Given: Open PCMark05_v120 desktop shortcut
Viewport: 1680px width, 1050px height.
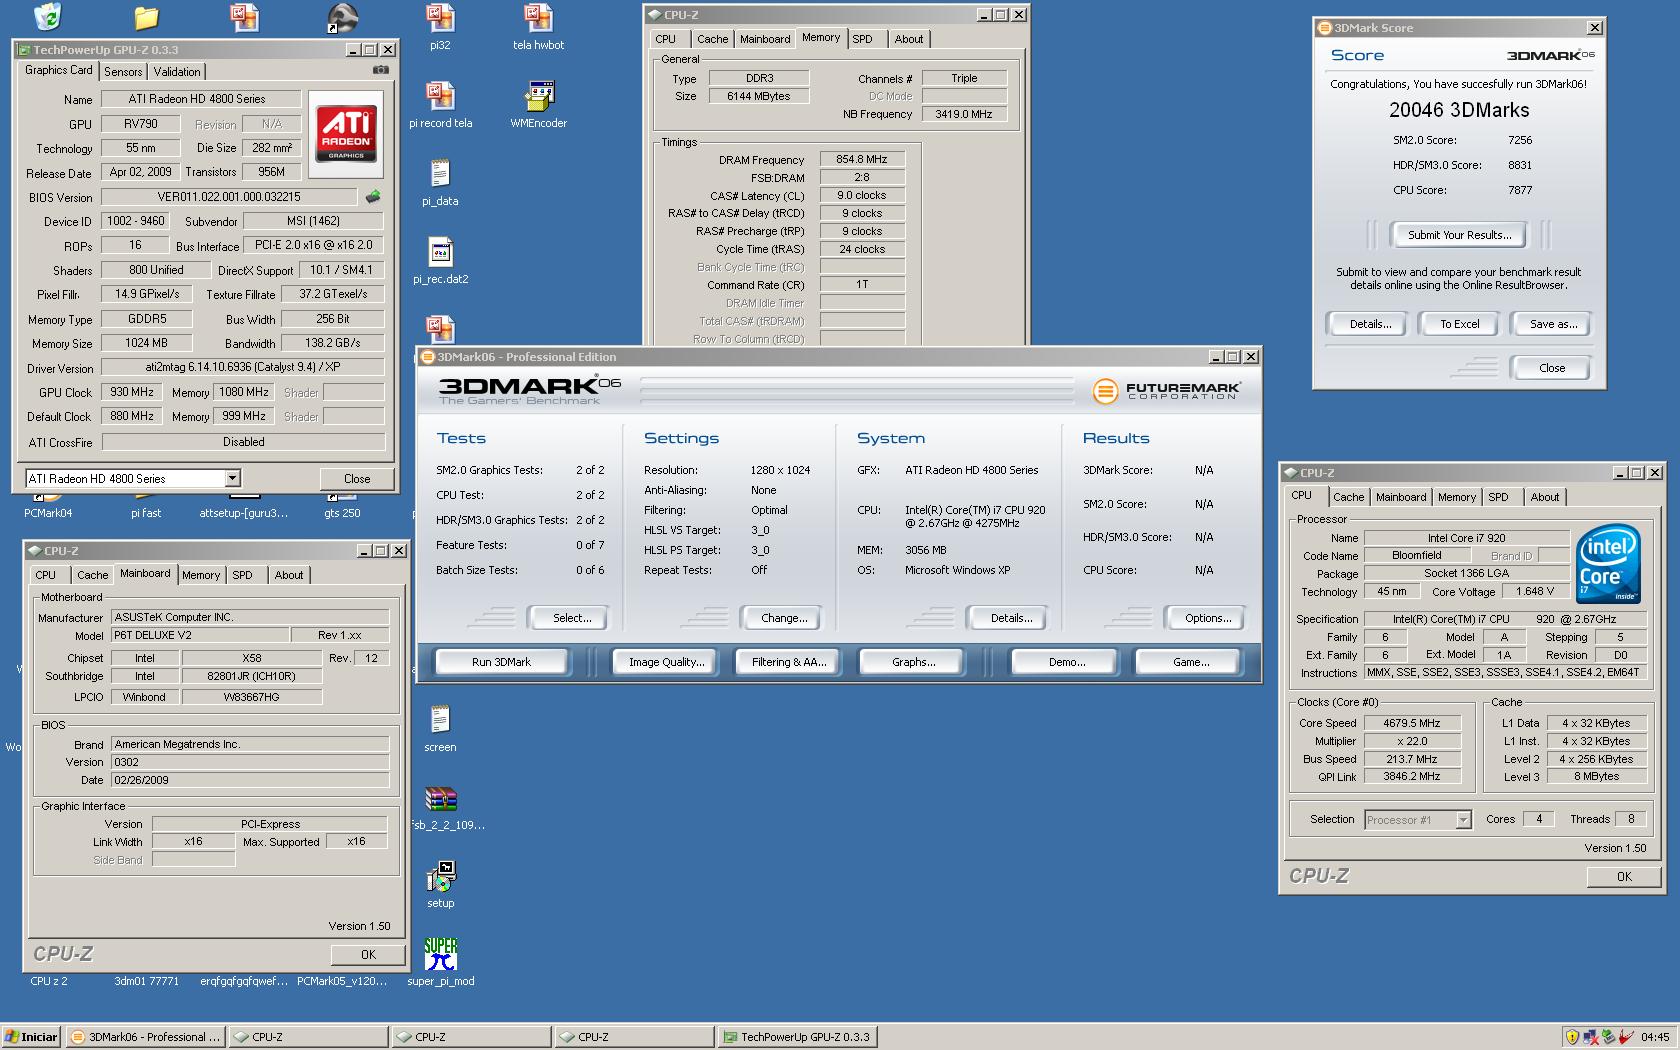Looking at the screenshot, I should 342,981.
